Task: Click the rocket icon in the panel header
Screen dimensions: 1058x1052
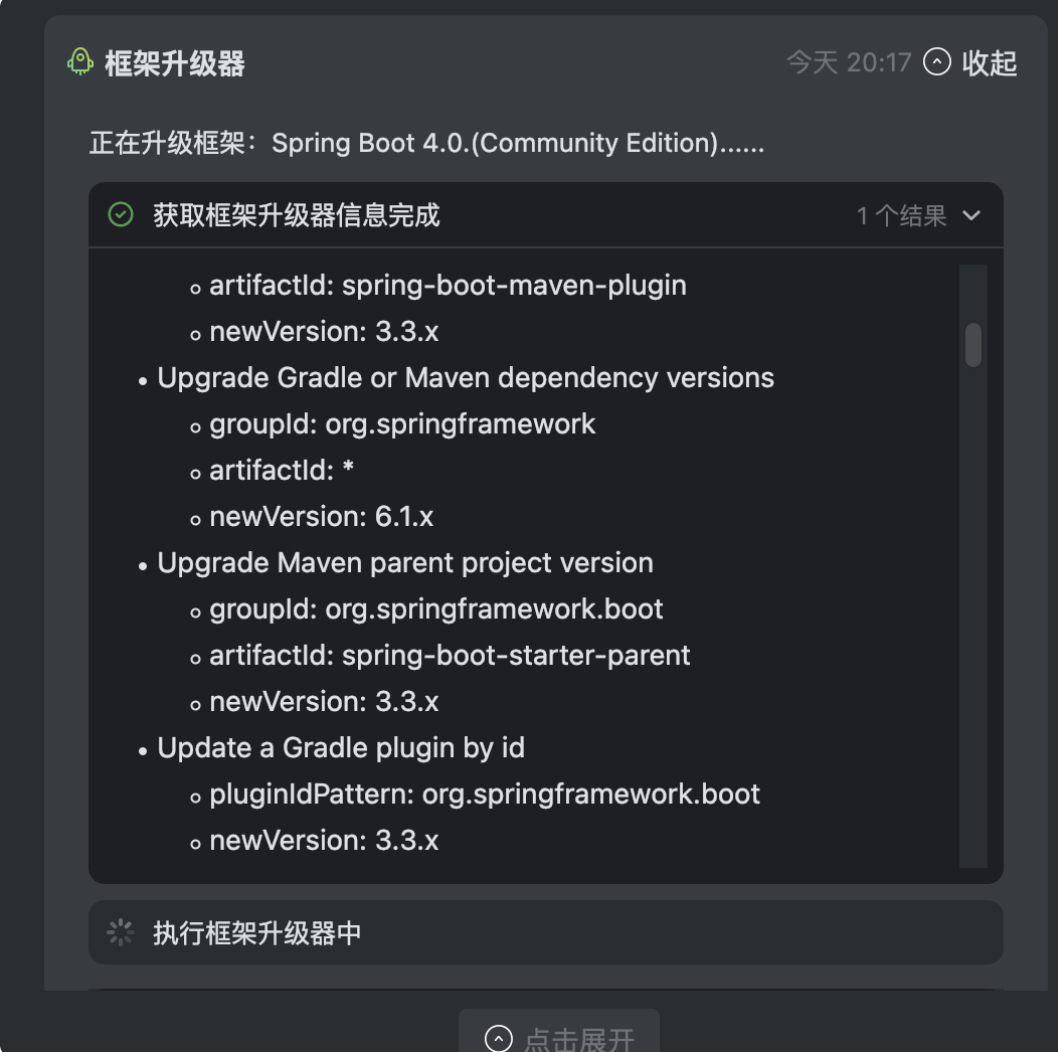Action: click(79, 63)
